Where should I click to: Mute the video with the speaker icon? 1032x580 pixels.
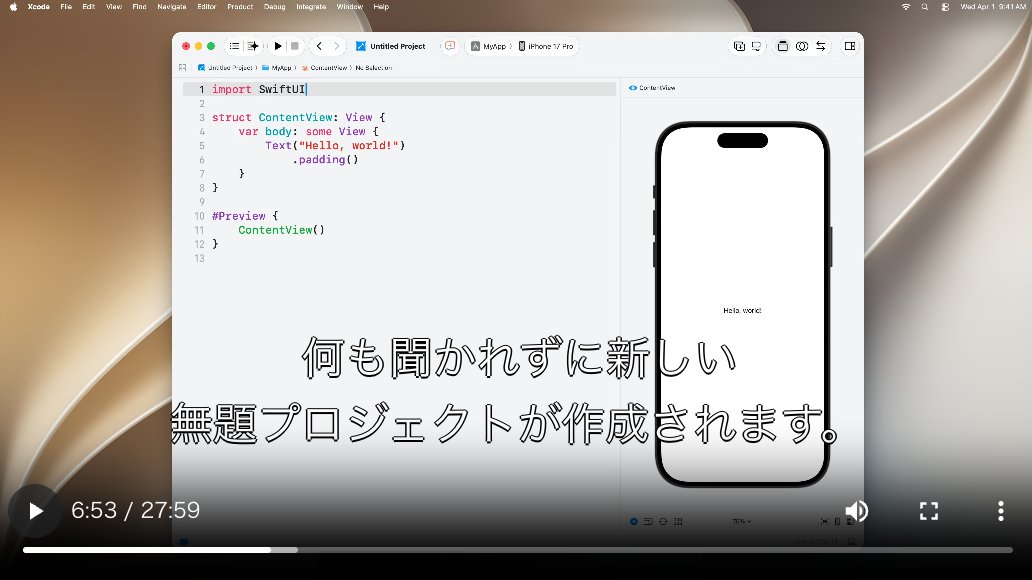(x=856, y=511)
